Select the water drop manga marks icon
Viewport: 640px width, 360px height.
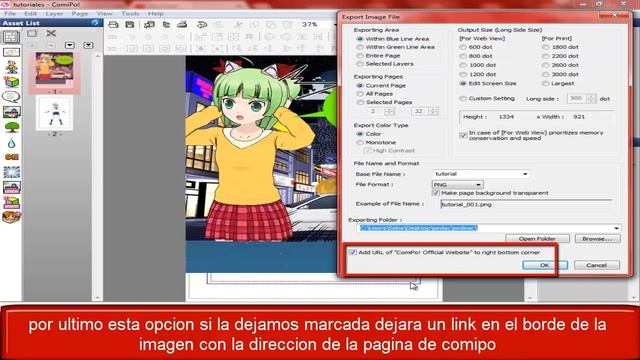pyautogui.click(x=11, y=143)
